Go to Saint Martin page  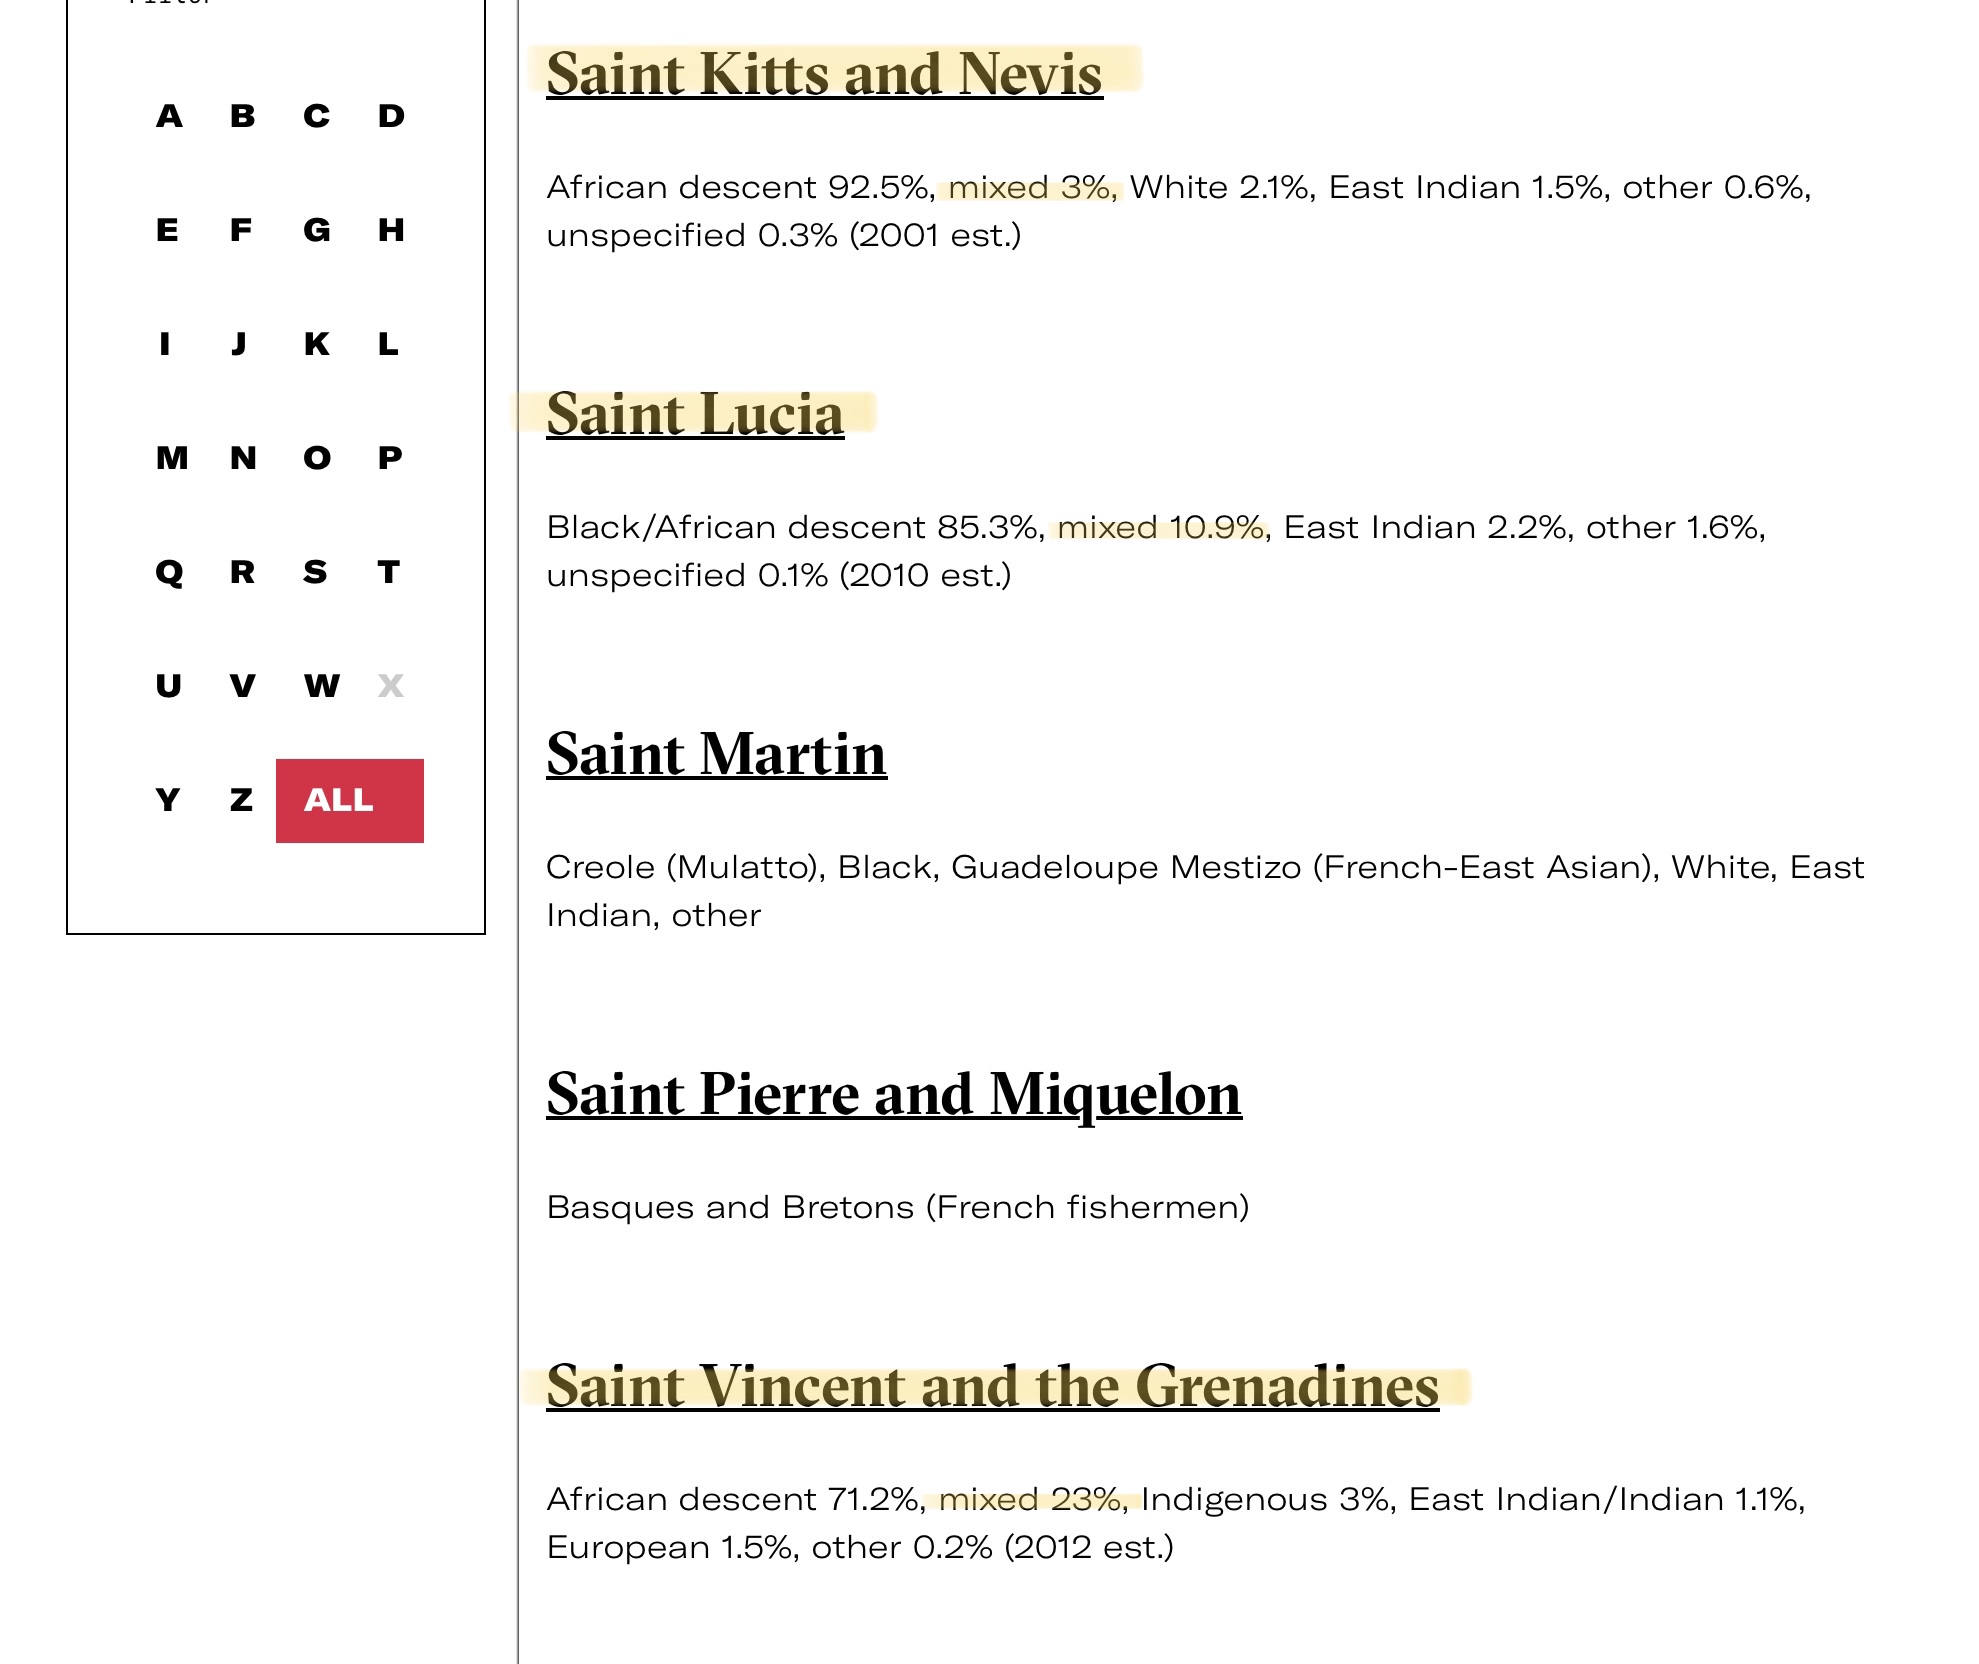pyautogui.click(x=715, y=755)
